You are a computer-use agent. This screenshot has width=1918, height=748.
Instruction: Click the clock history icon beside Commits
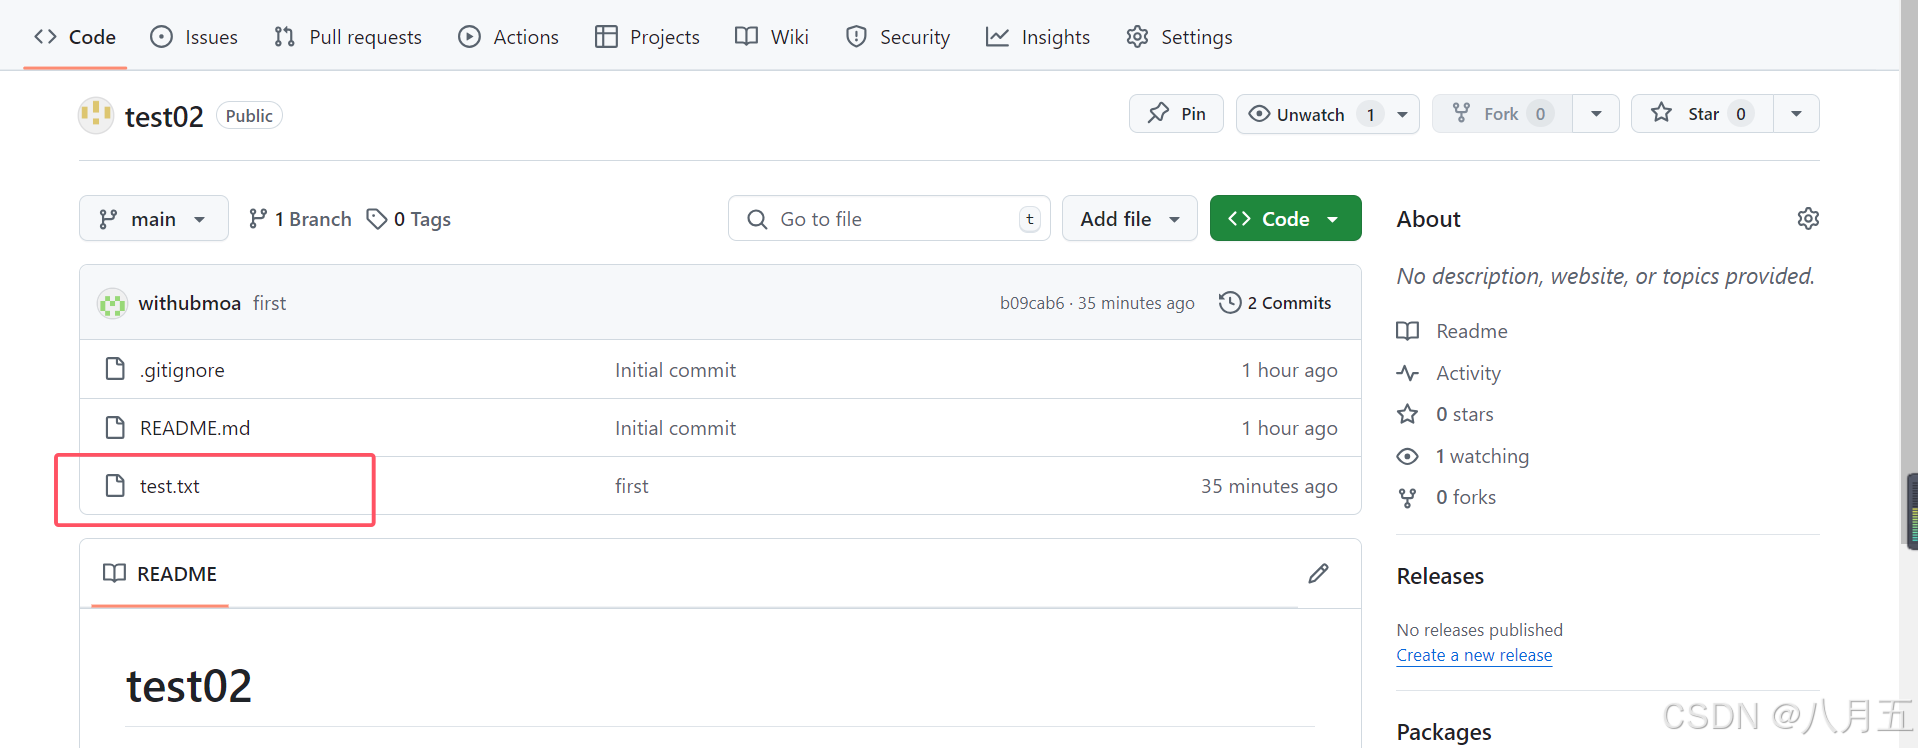(x=1230, y=302)
